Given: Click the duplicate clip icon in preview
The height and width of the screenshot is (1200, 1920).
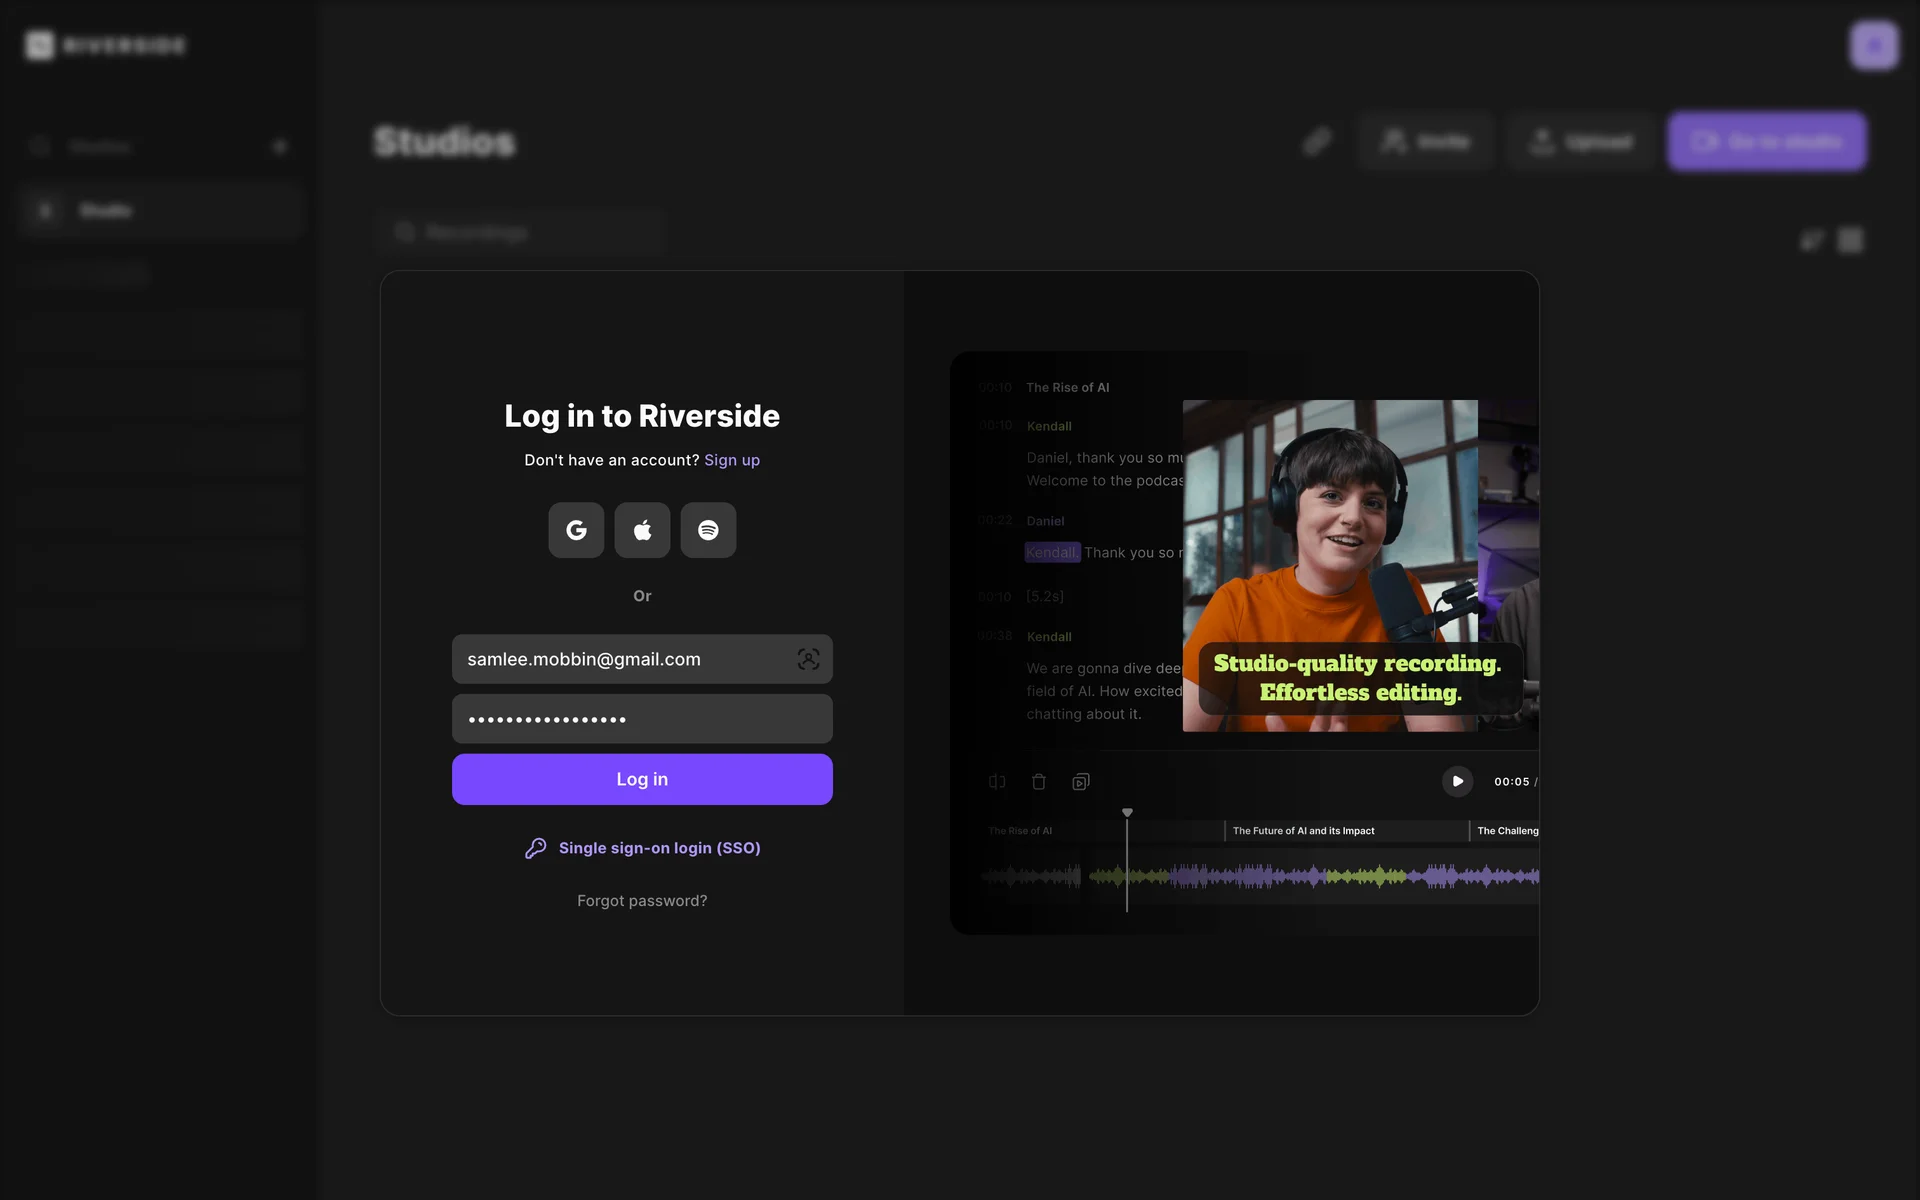Looking at the screenshot, I should pyautogui.click(x=1081, y=782).
